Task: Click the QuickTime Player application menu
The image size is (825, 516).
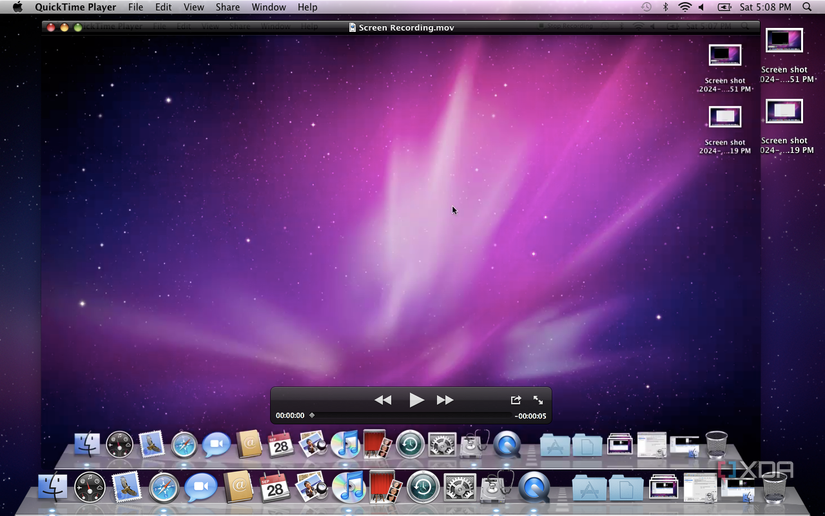Action: (75, 7)
